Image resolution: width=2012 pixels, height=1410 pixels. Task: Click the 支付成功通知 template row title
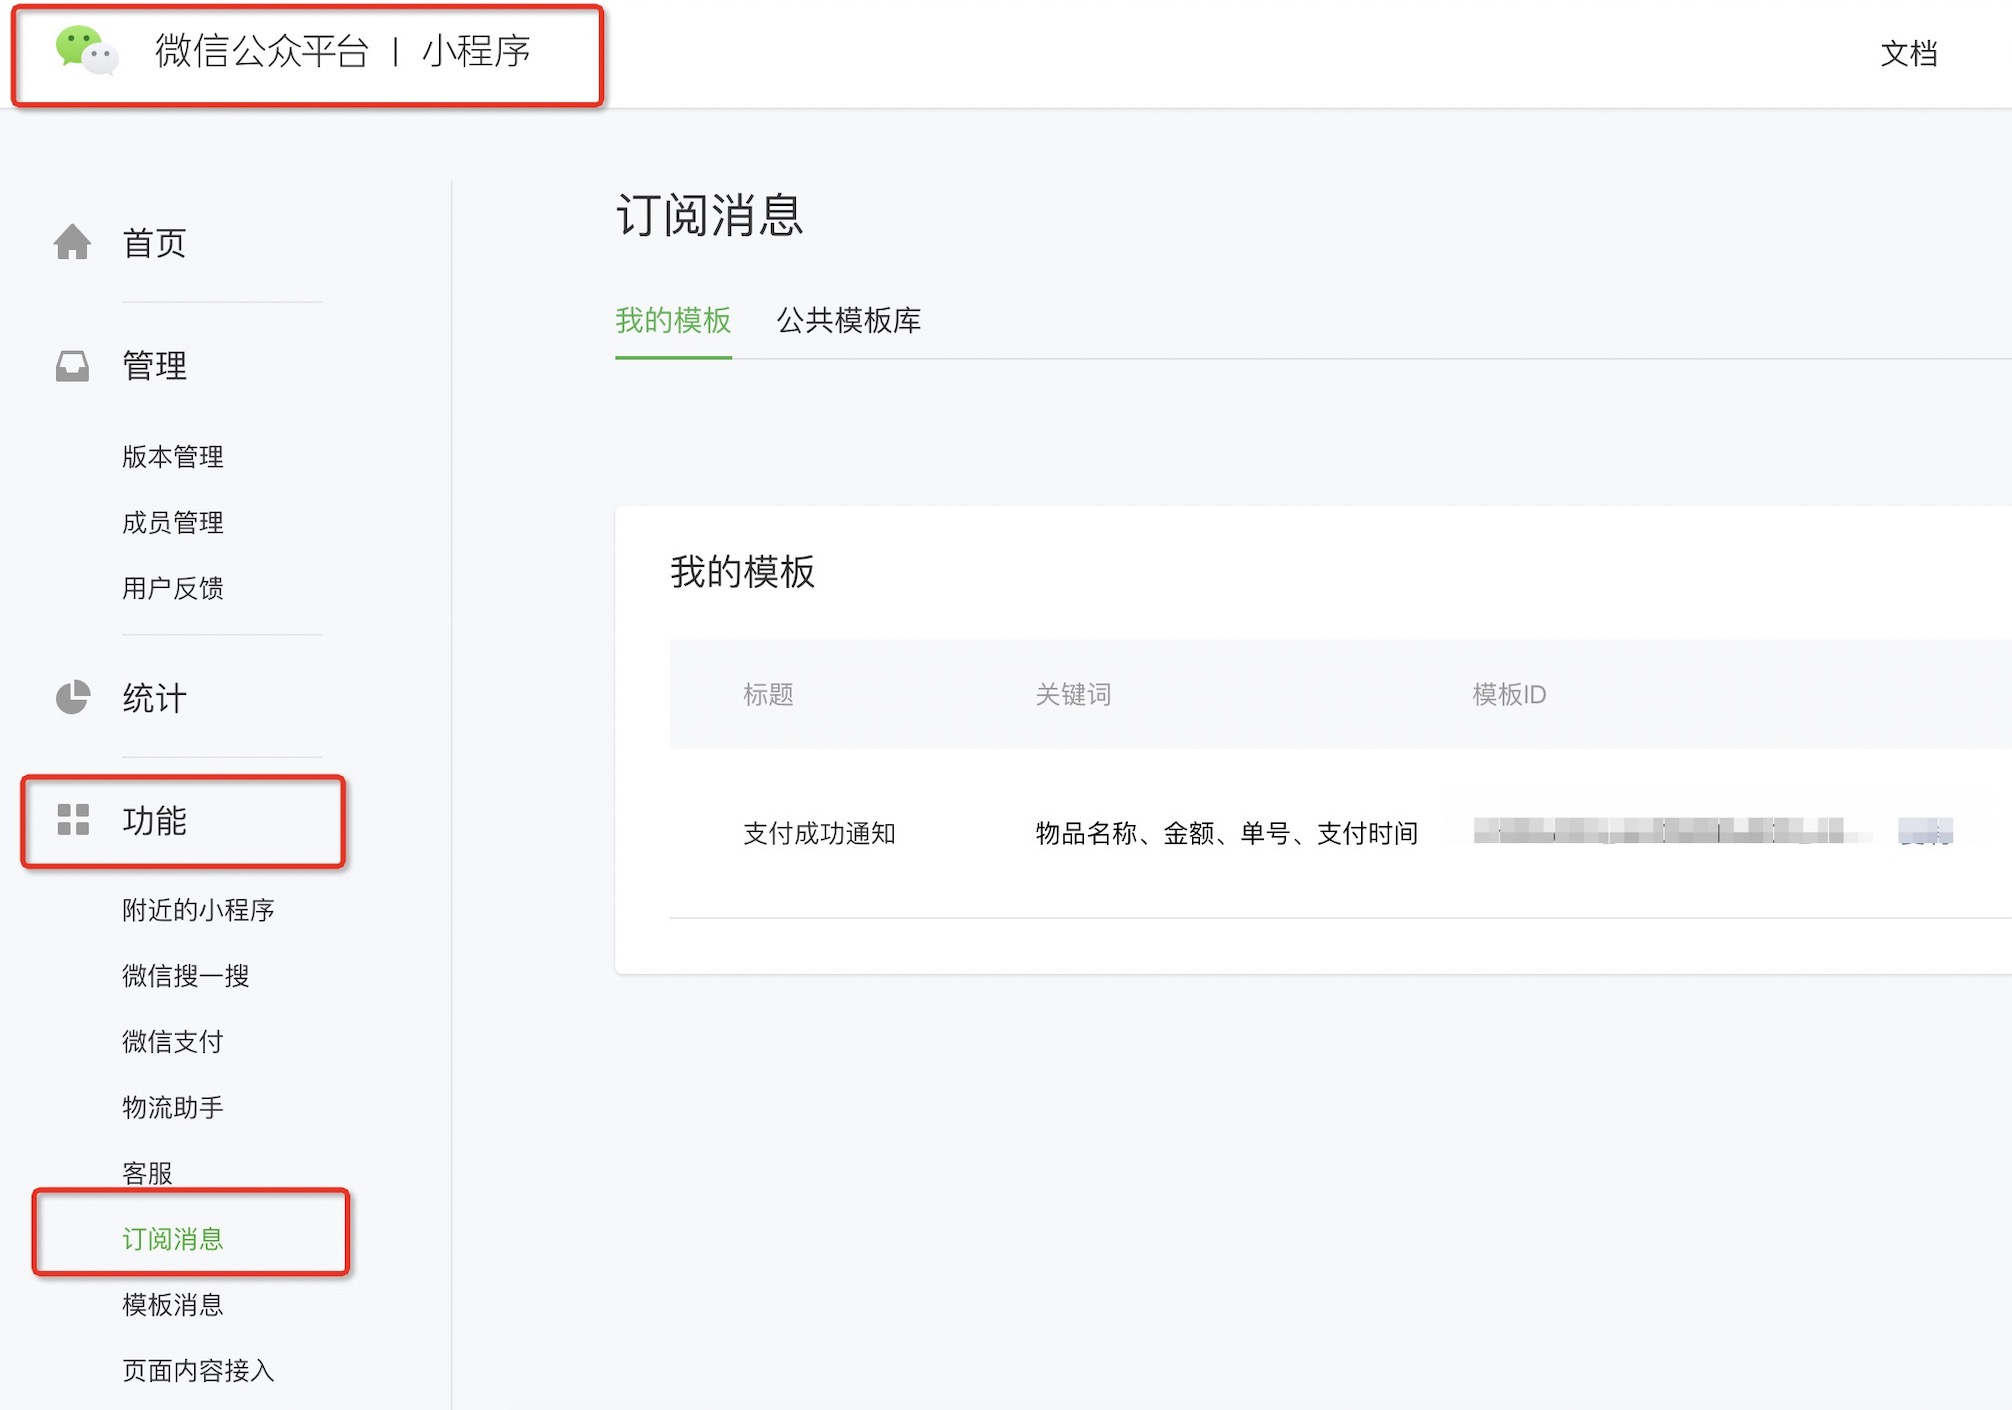(x=818, y=833)
